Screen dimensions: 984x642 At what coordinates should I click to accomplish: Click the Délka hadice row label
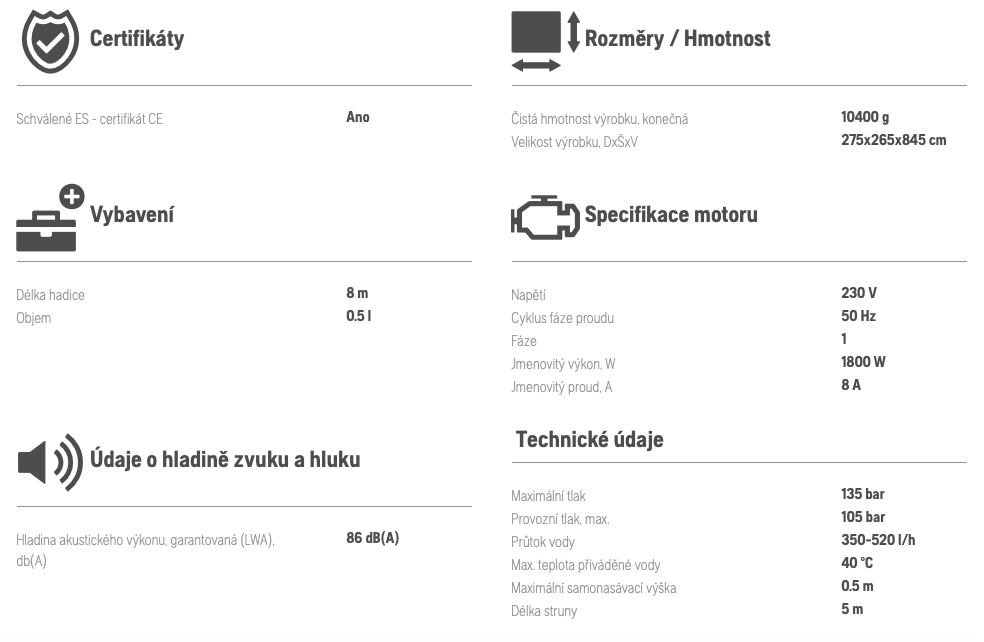[x=50, y=295]
